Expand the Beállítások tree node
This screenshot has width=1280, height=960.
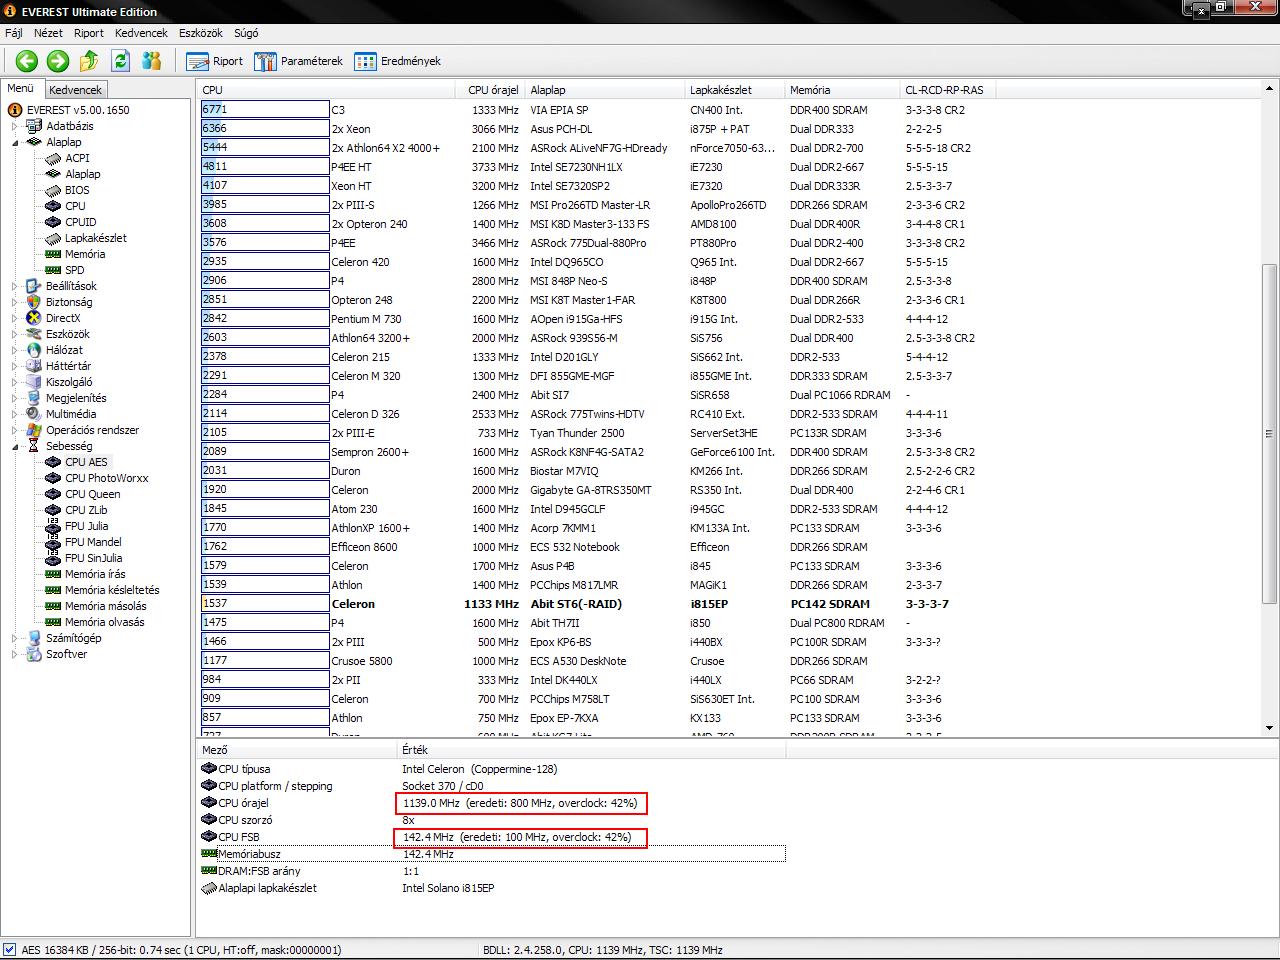point(15,286)
